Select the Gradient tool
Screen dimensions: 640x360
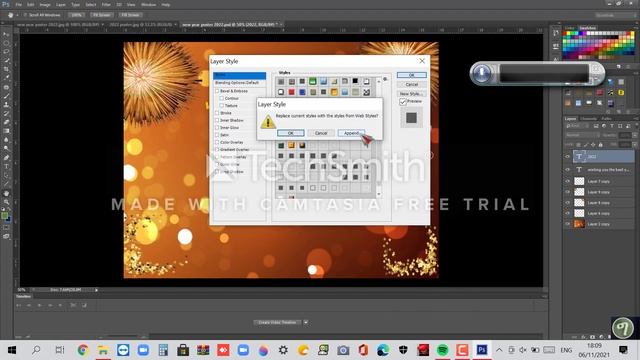point(6,131)
